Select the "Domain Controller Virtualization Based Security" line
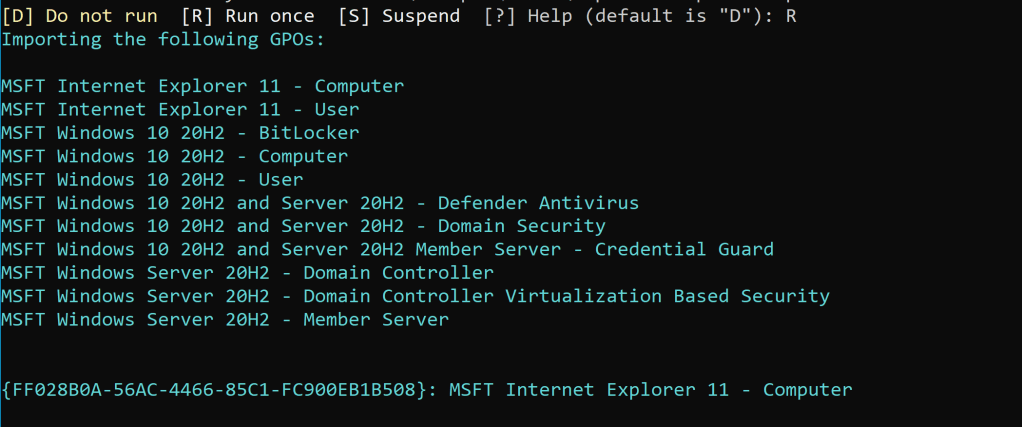 point(415,296)
